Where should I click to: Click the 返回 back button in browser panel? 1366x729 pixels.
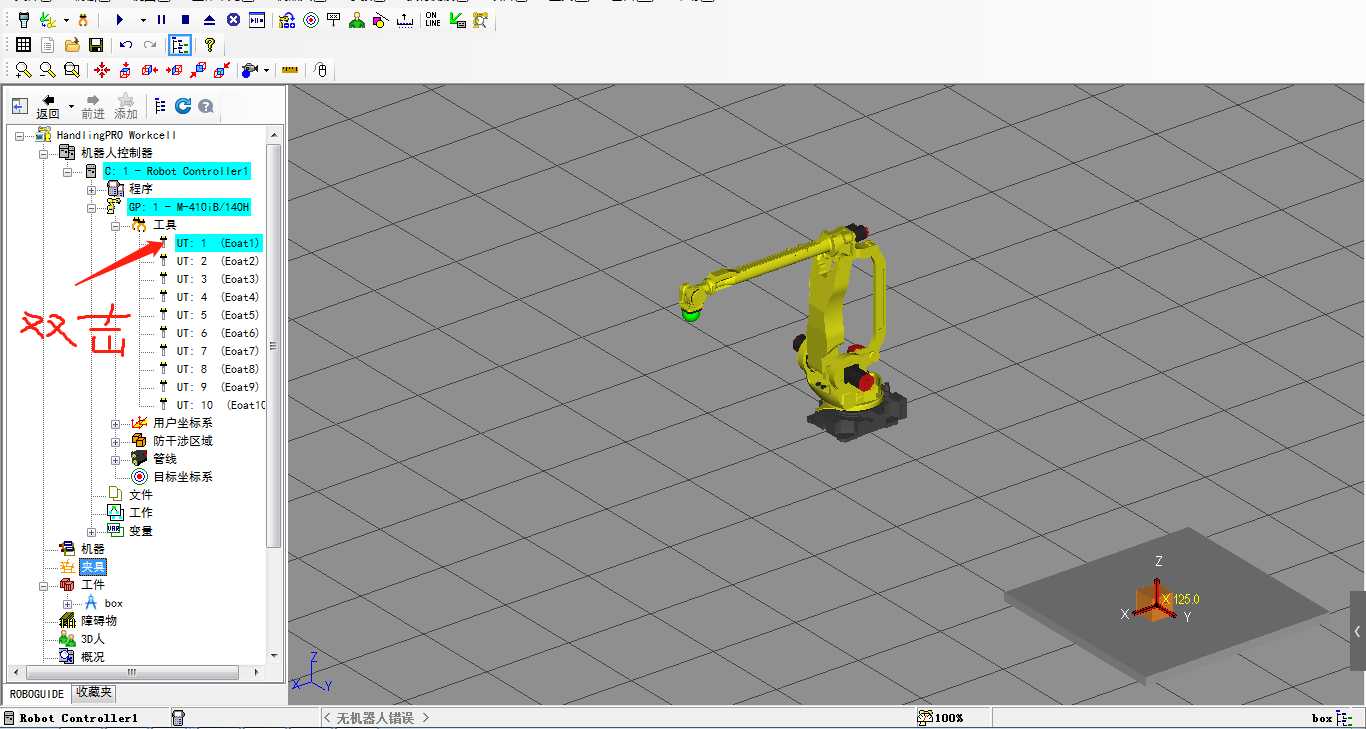pos(48,106)
